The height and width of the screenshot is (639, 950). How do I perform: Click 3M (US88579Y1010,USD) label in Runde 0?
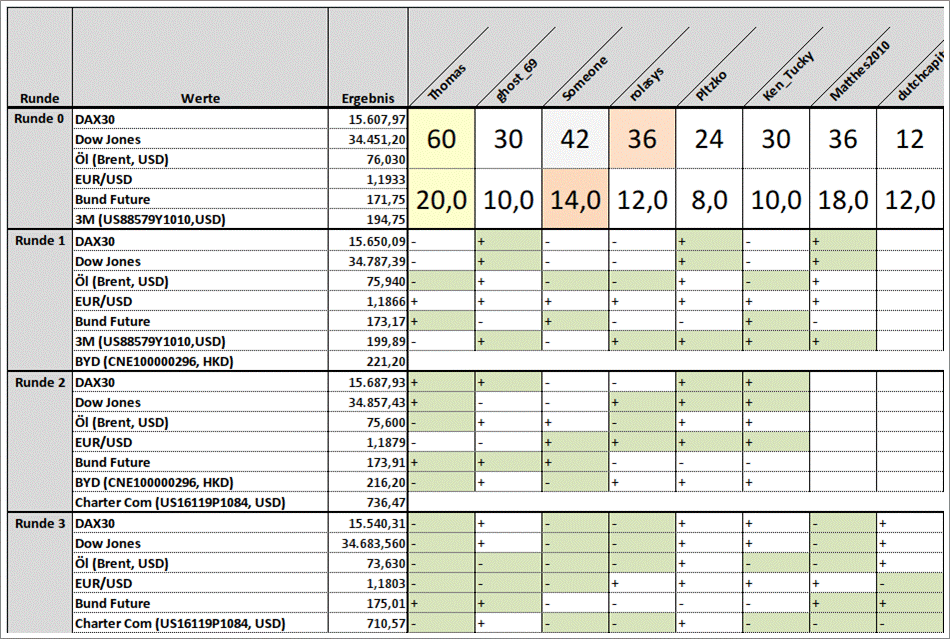click(x=150, y=219)
